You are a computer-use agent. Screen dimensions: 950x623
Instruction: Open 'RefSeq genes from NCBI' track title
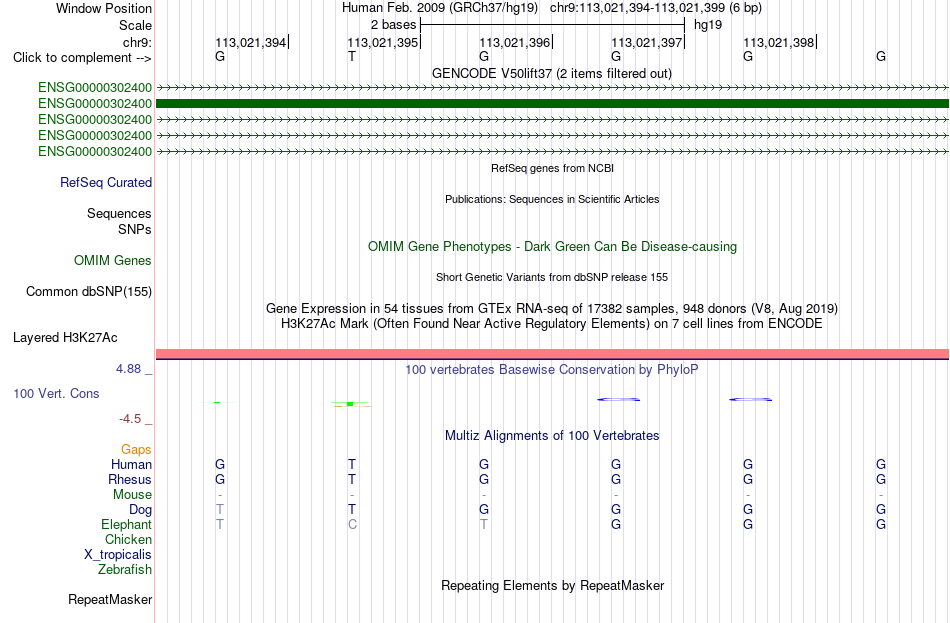552,168
